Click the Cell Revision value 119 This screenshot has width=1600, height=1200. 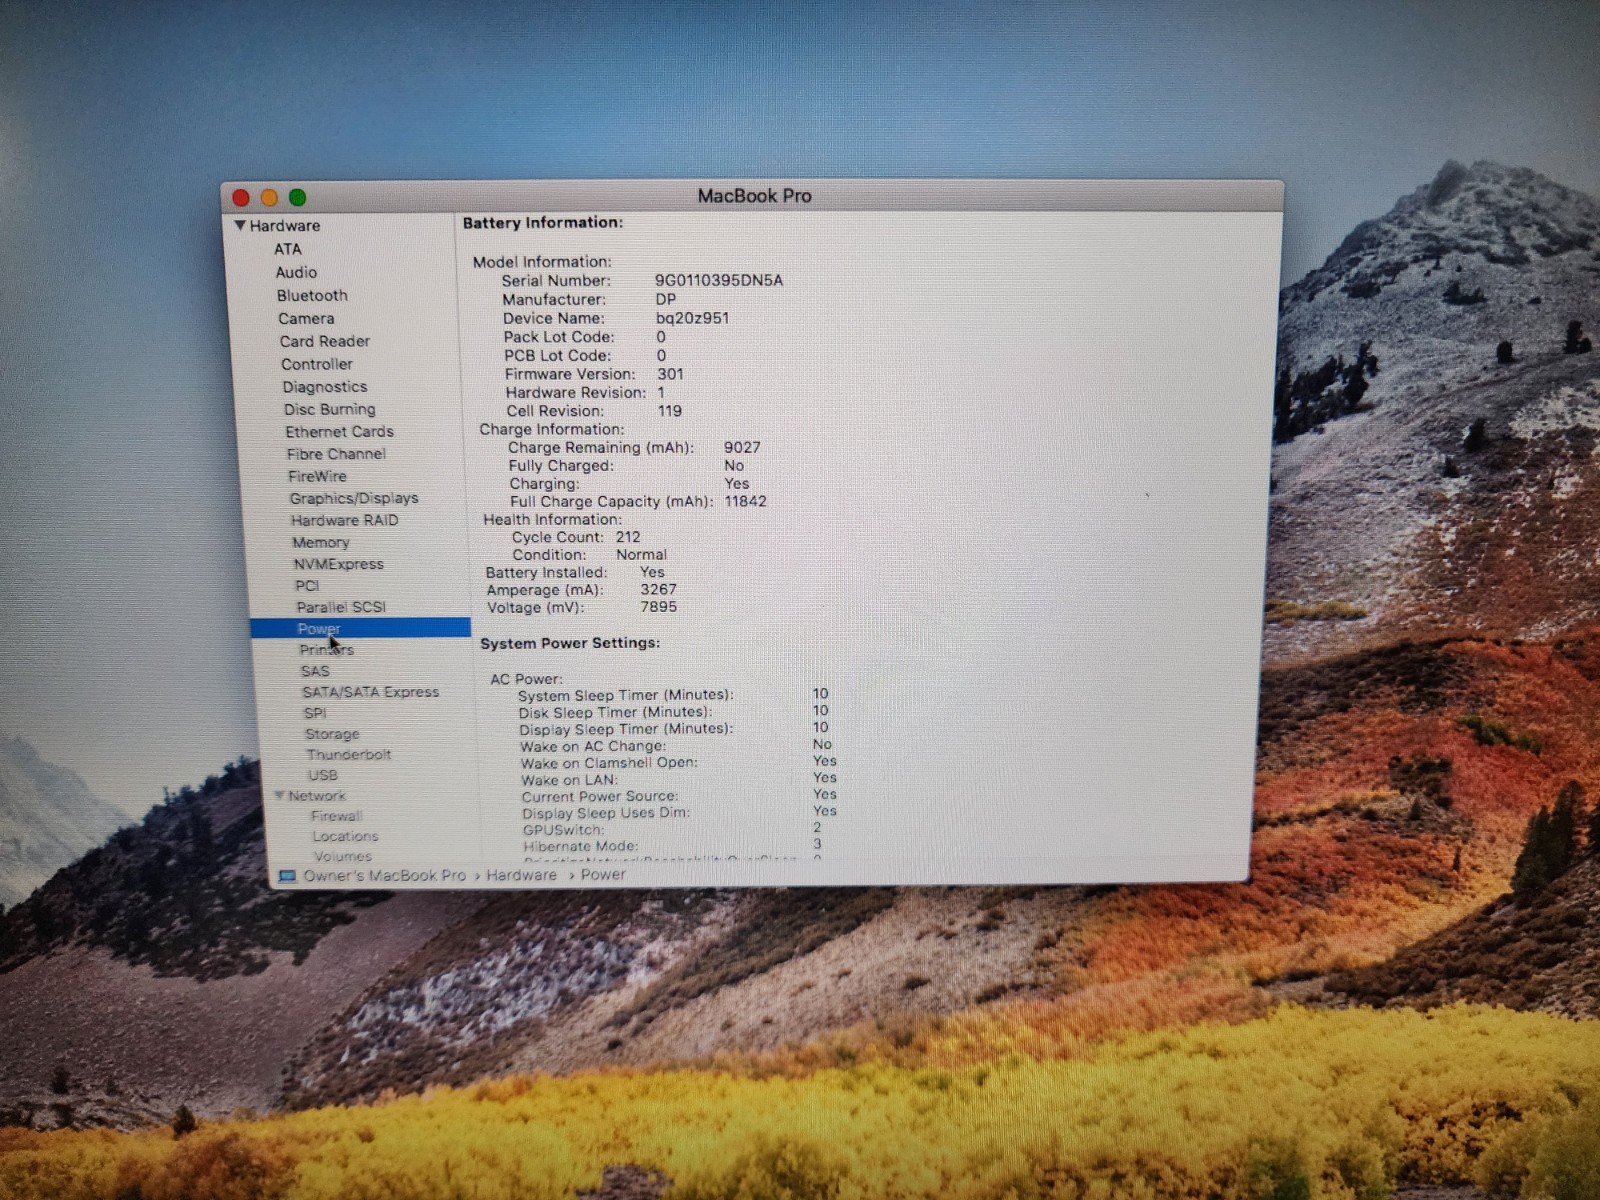coord(670,411)
